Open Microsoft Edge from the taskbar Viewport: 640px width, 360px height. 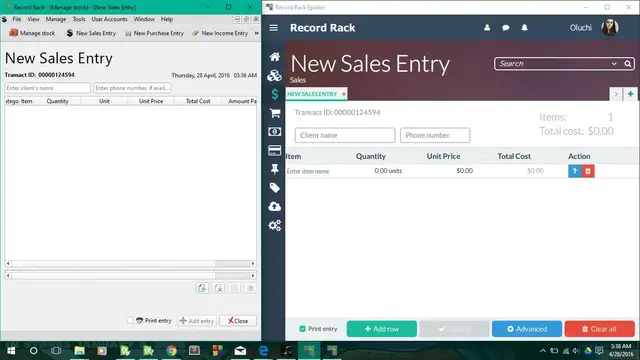pyautogui.click(x=264, y=351)
